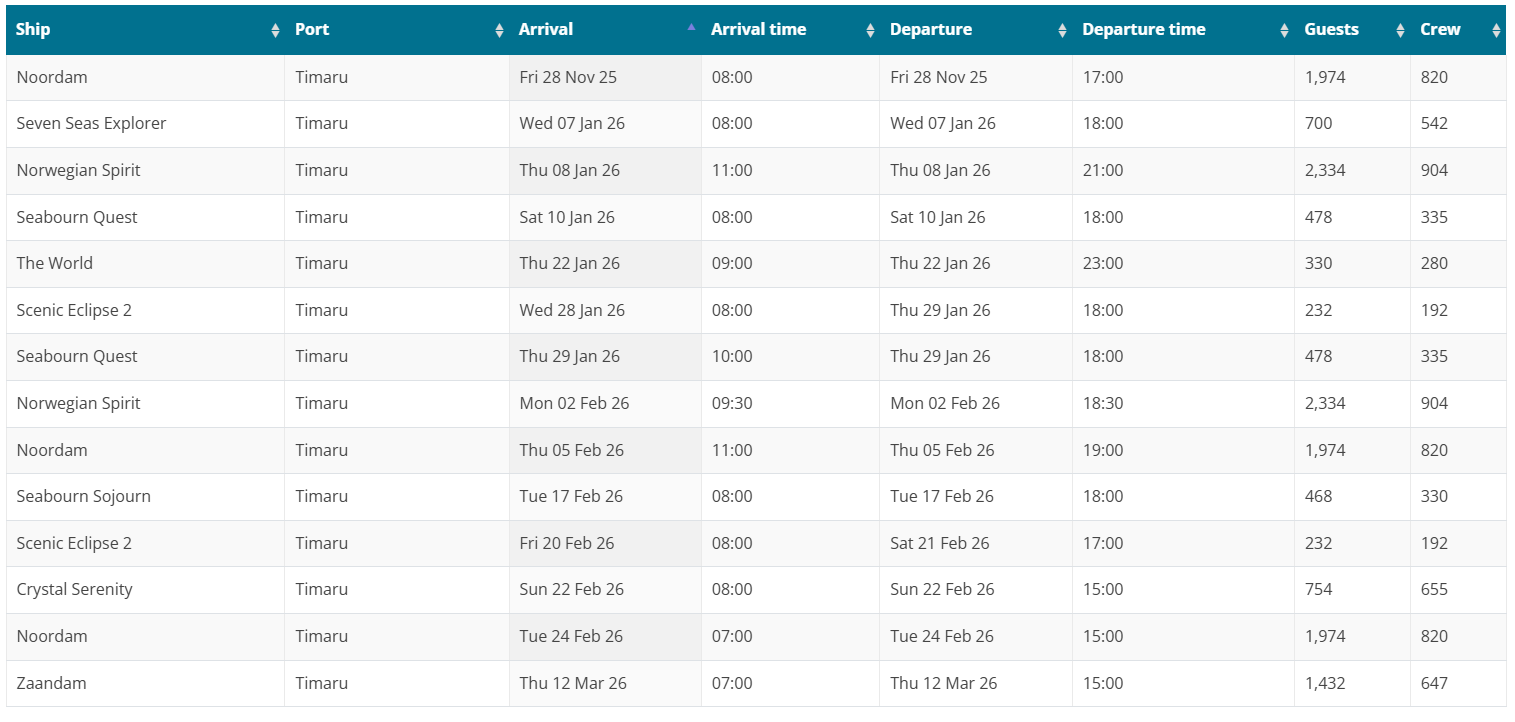Select the Crystal Serenity row name
The height and width of the screenshot is (722, 1515).
[x=74, y=590]
